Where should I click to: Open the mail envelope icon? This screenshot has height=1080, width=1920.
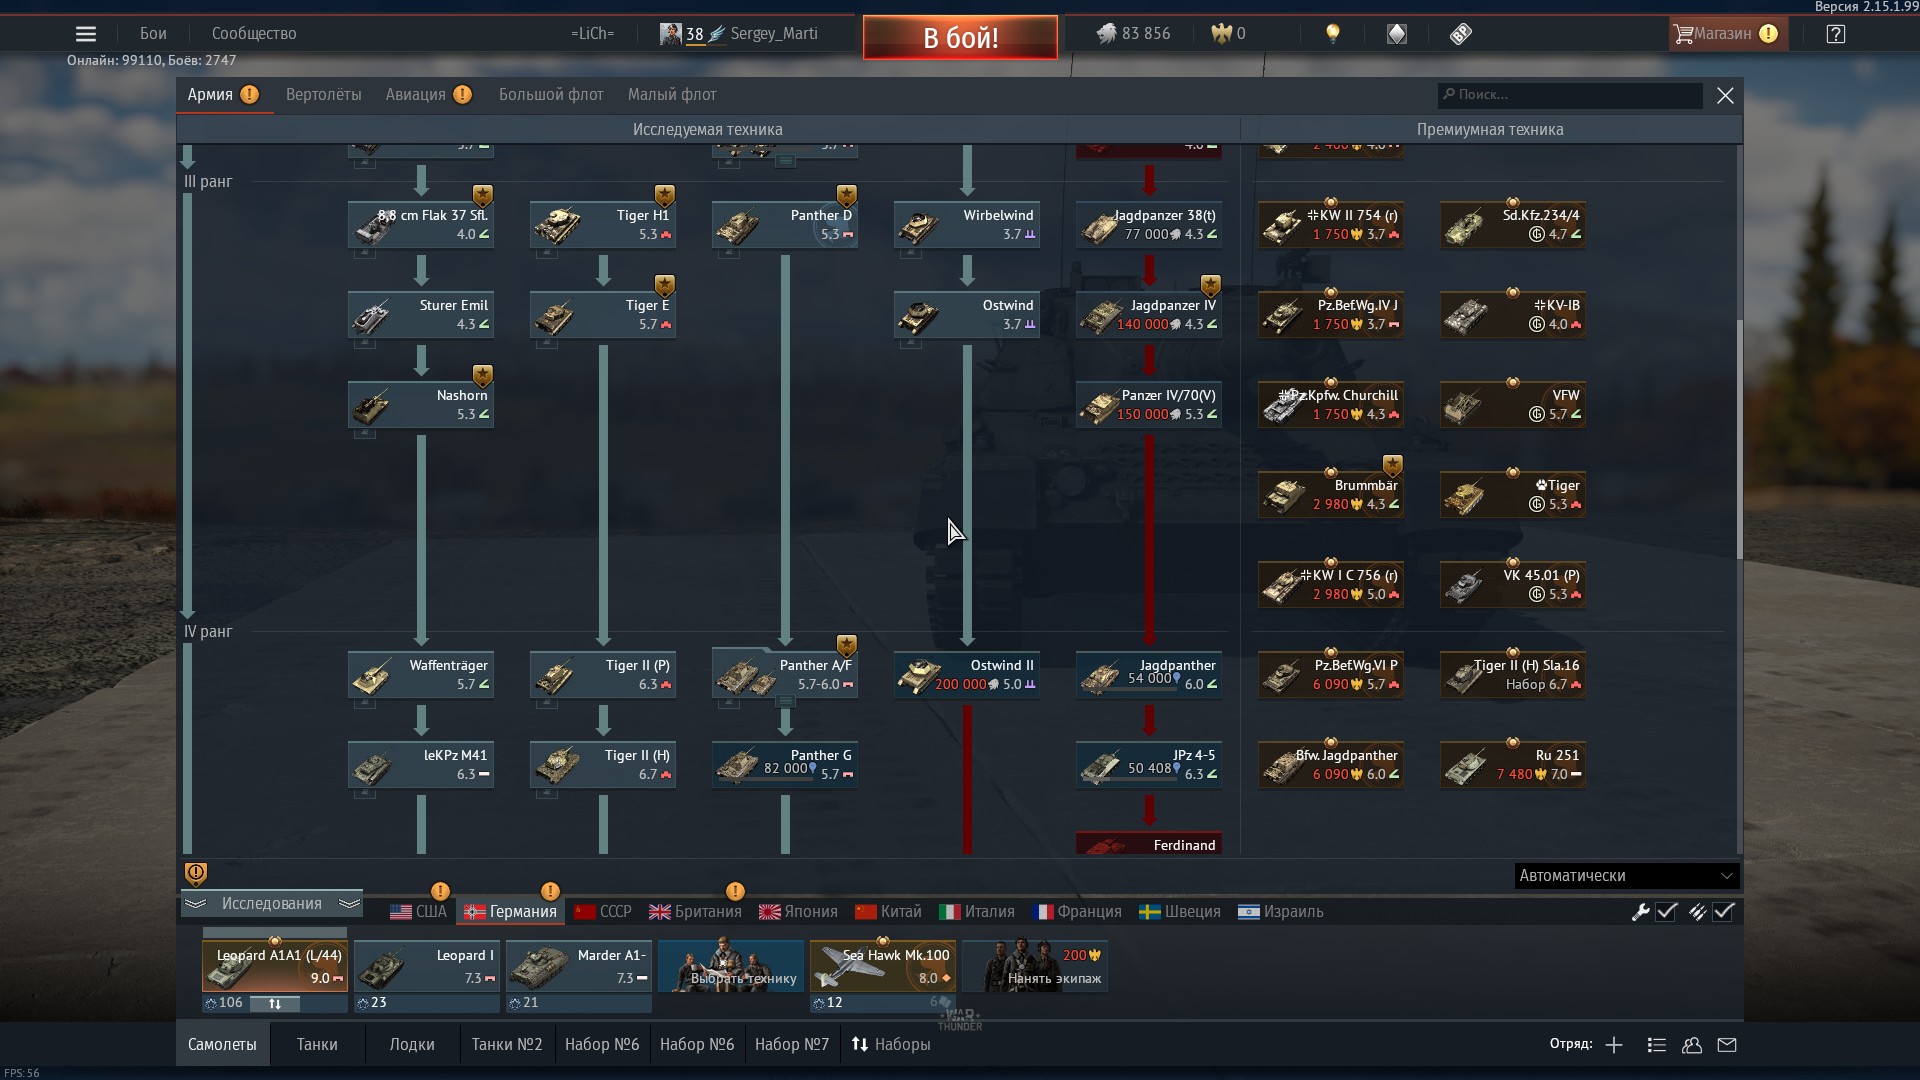click(1727, 1045)
